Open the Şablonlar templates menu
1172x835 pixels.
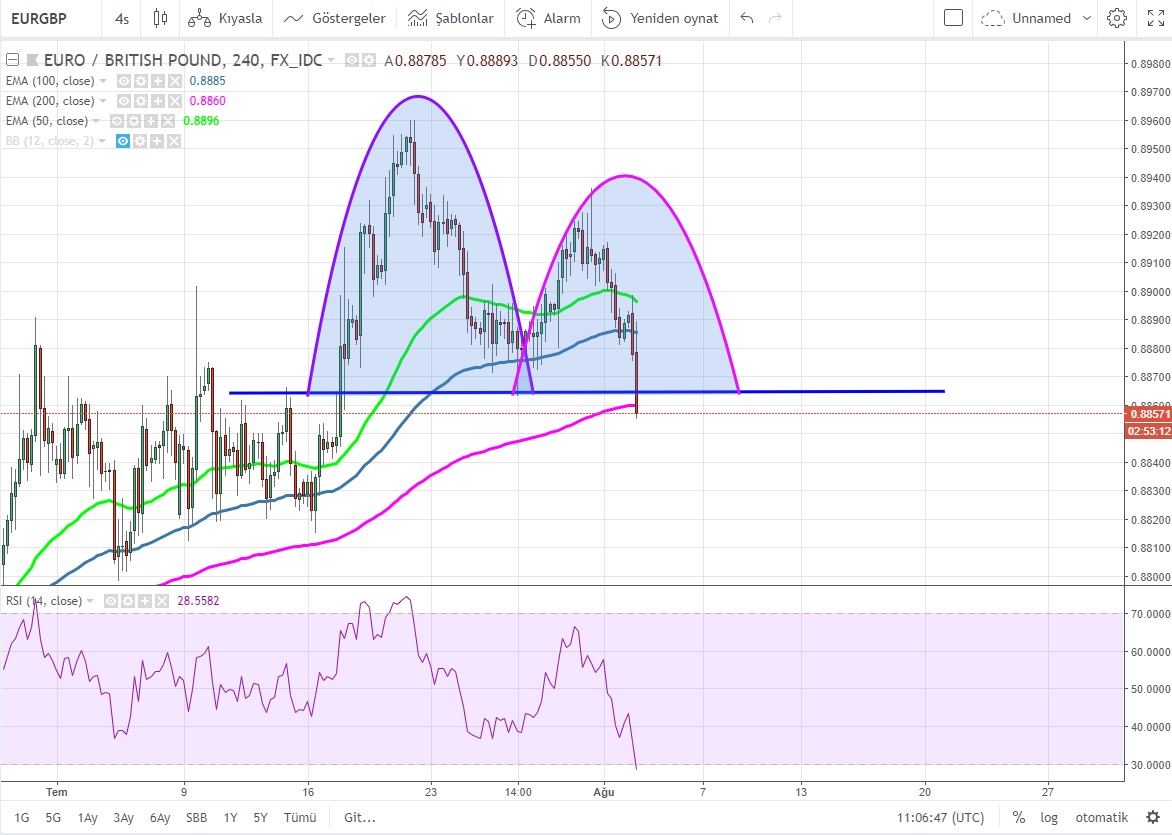tap(451, 18)
